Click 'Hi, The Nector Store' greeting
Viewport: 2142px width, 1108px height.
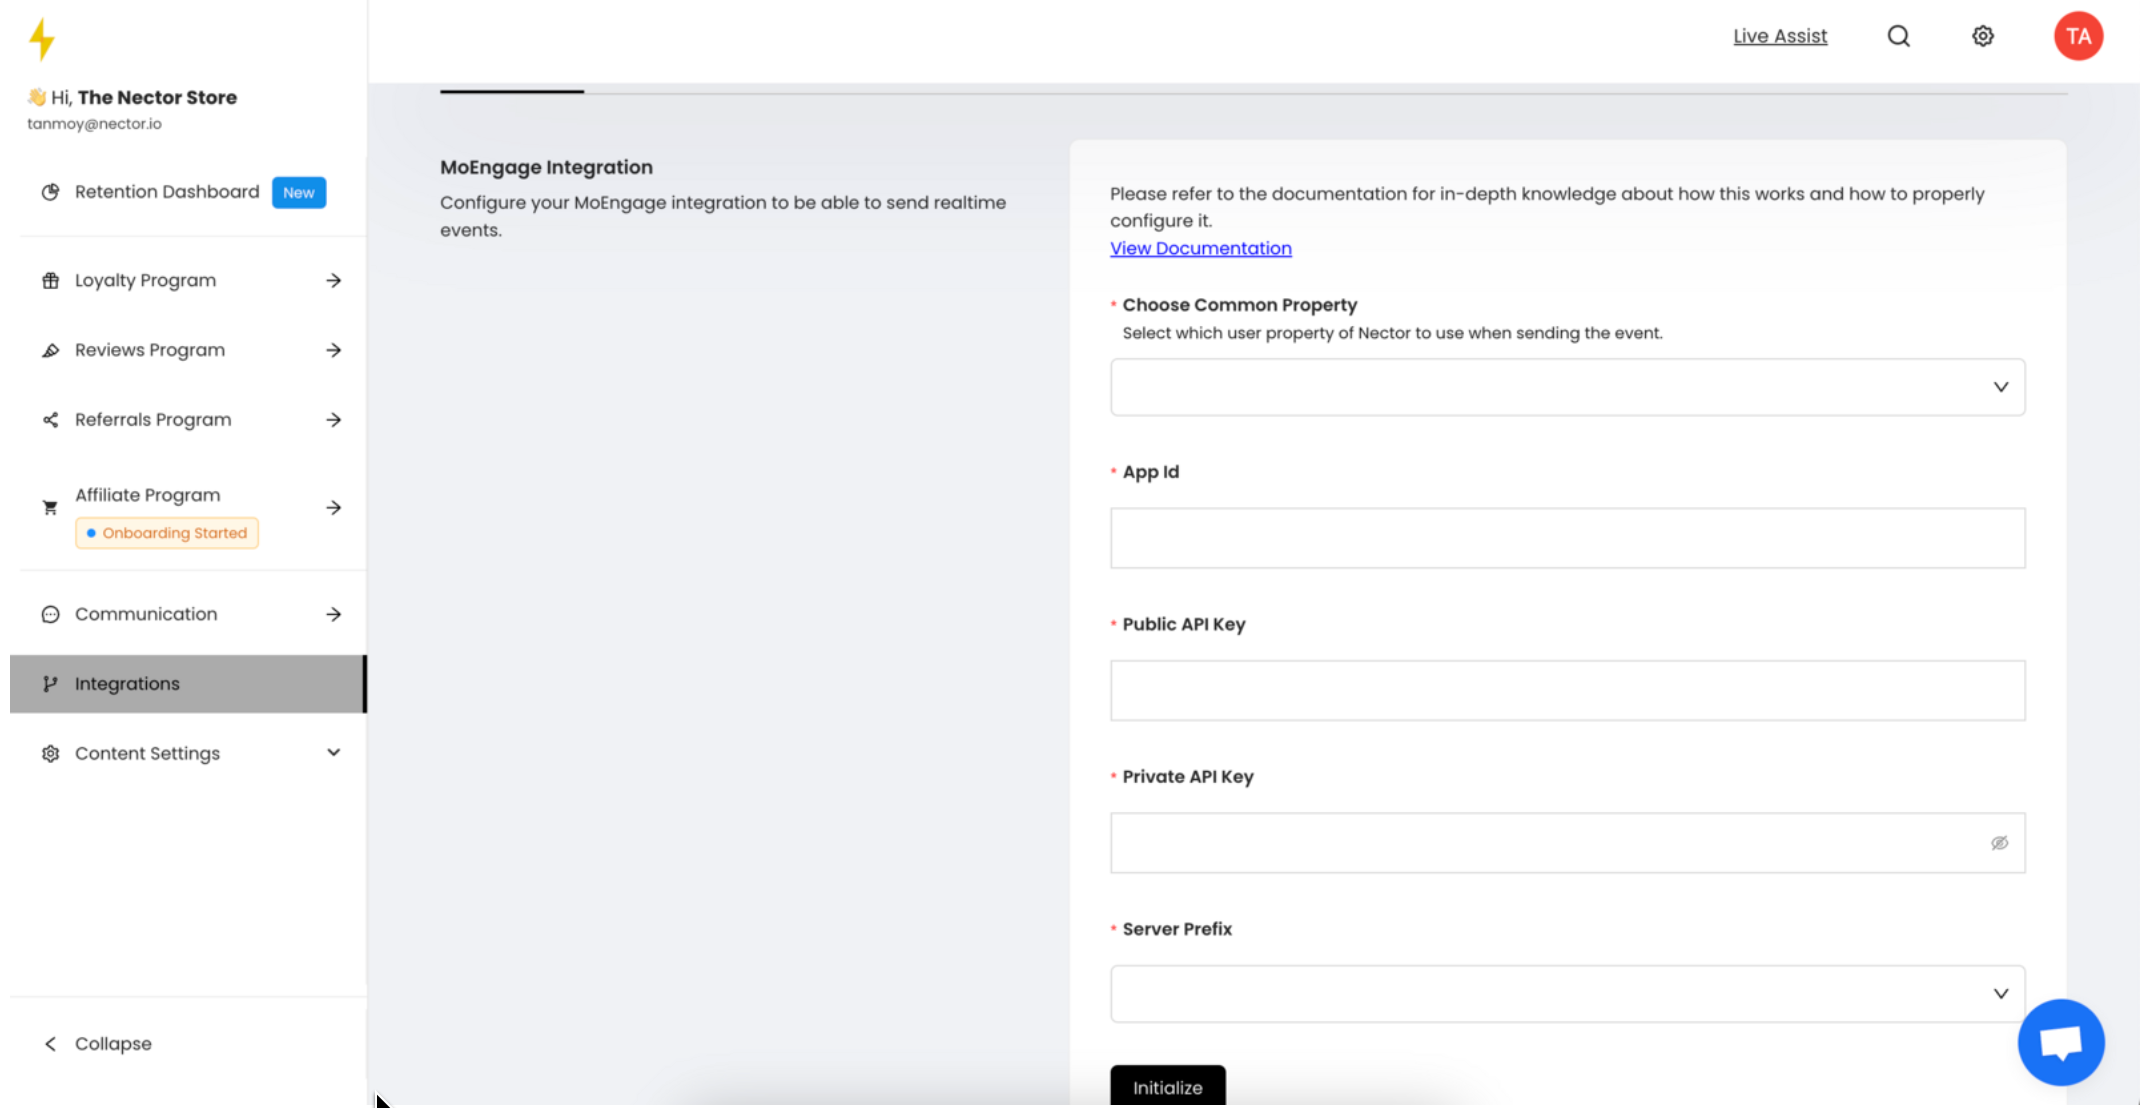tap(132, 97)
